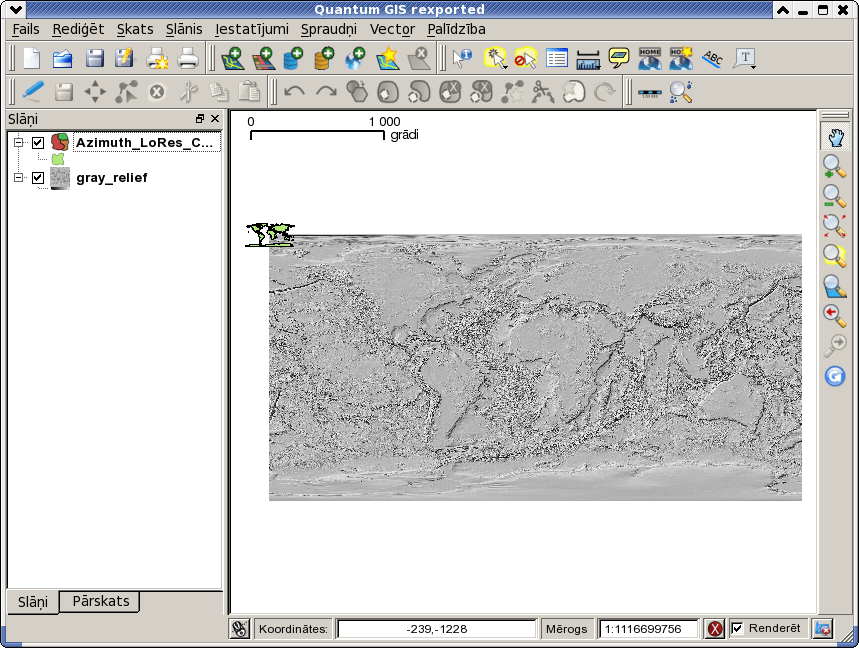The height and width of the screenshot is (648, 859).
Task: Toggle the Renderēt checkbox
Action: (x=737, y=628)
